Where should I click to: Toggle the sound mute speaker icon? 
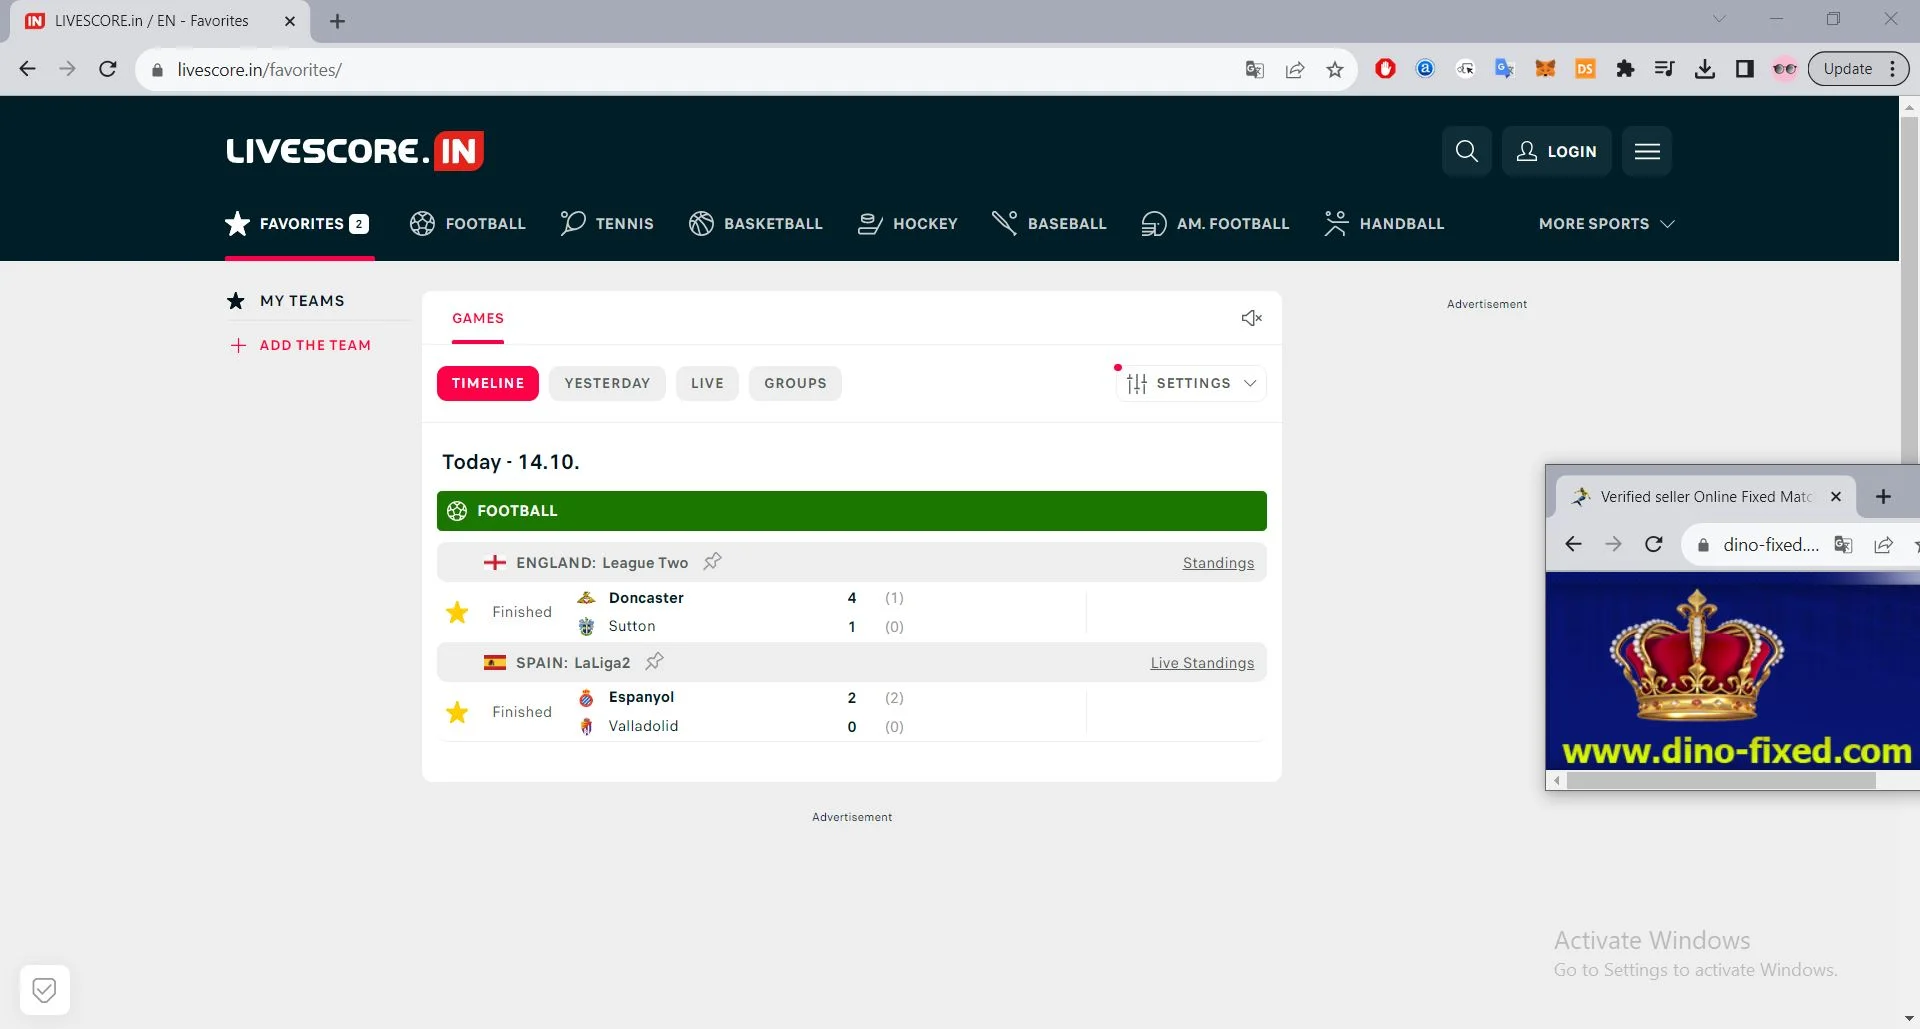click(x=1251, y=318)
